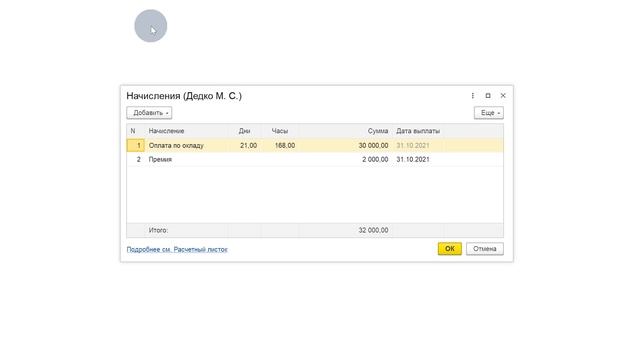
Task: Click the Дата выплаты column header
Action: tap(418, 131)
